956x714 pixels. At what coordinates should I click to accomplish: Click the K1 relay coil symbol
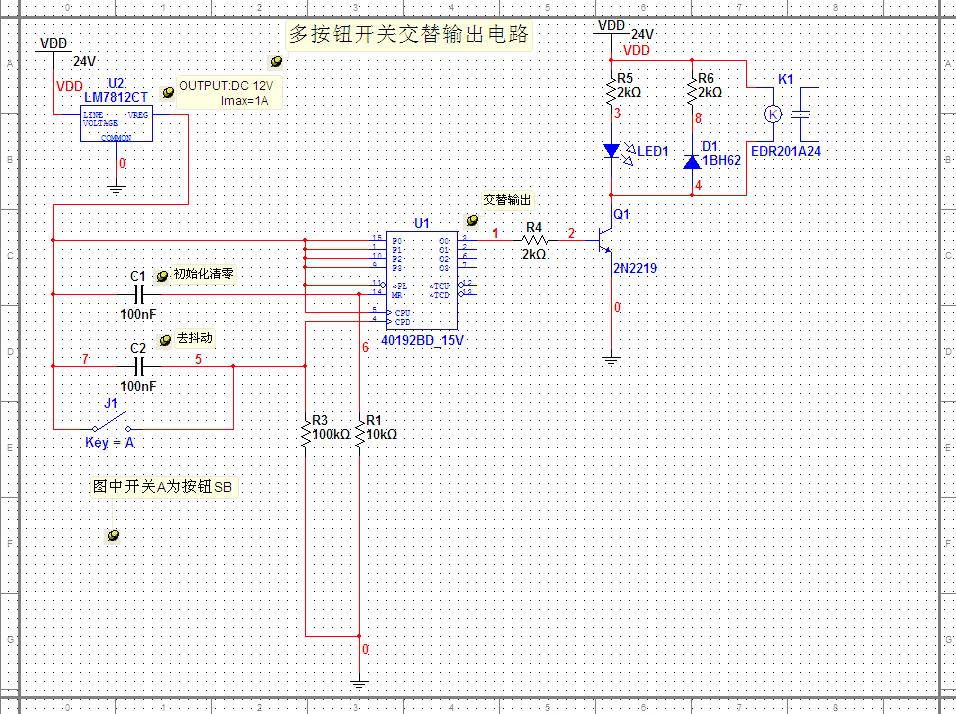pyautogui.click(x=772, y=113)
